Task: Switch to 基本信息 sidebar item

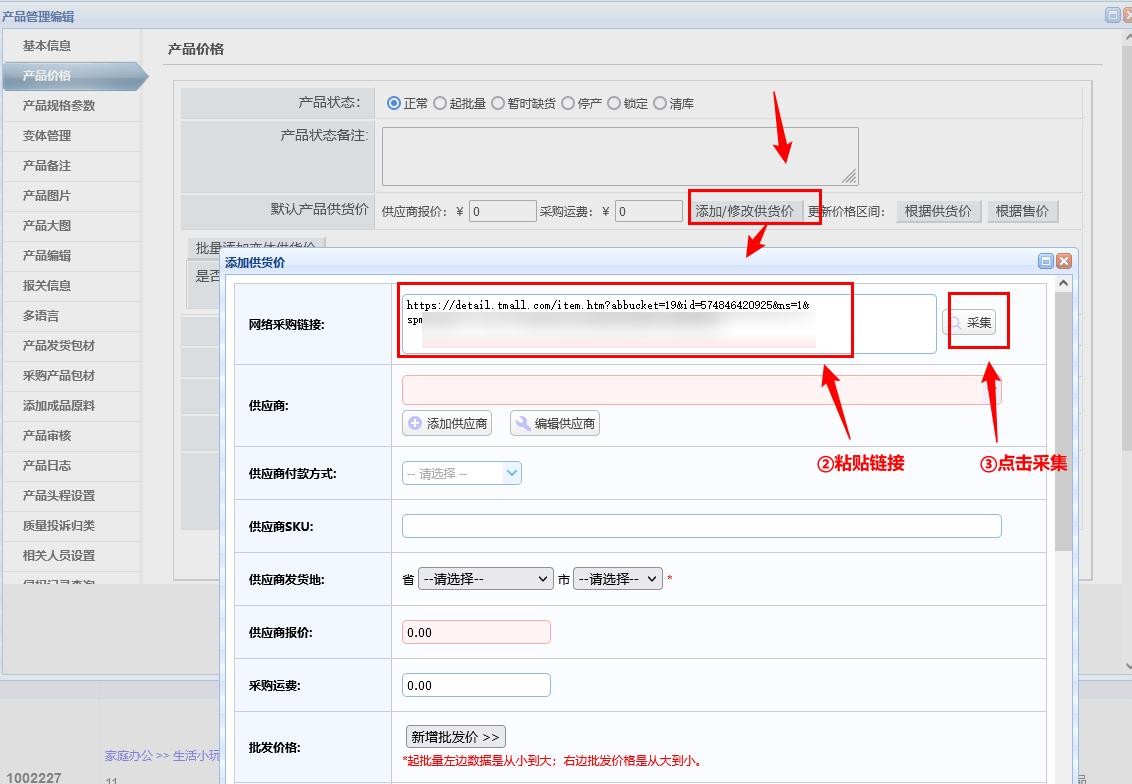Action: pos(47,46)
